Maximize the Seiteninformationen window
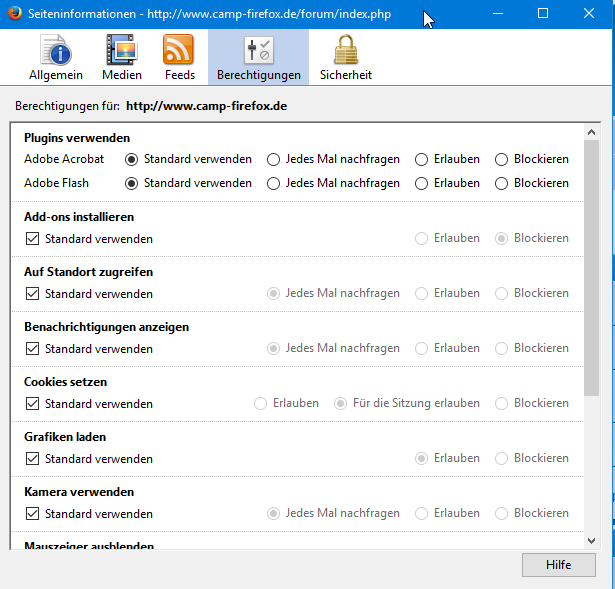Image resolution: width=615 pixels, height=589 pixels. [543, 14]
